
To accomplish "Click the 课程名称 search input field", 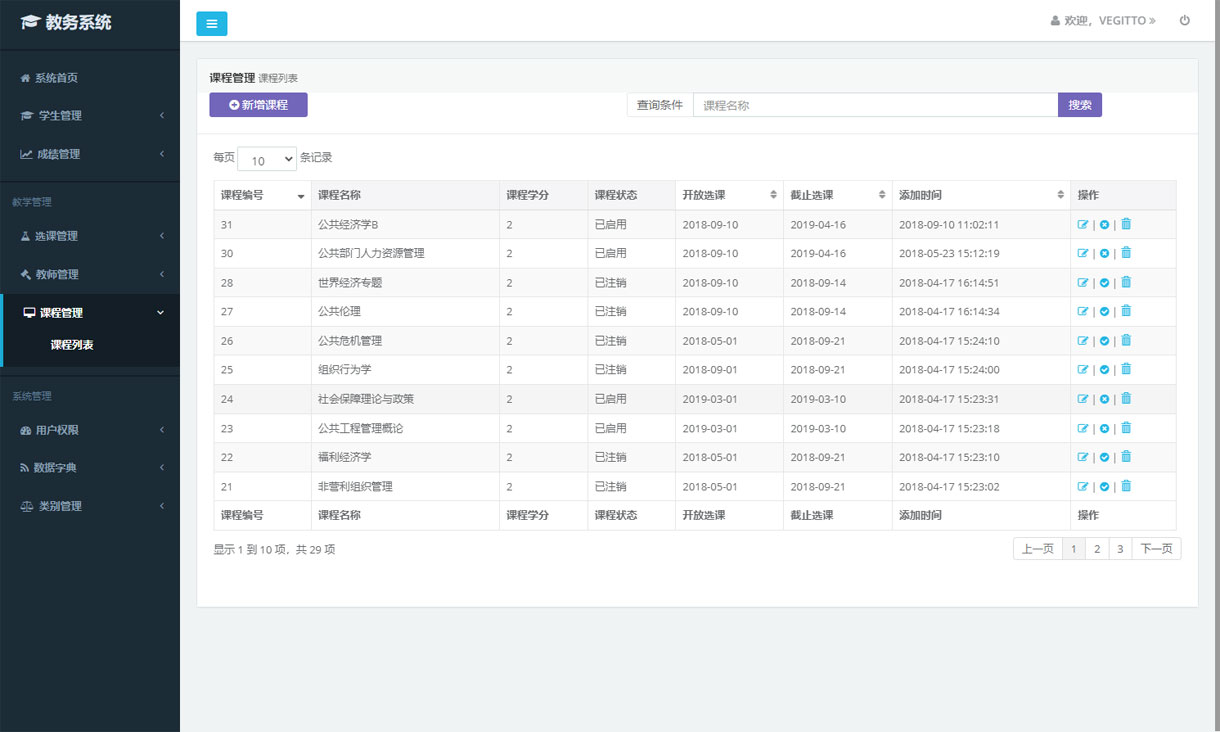I will (x=875, y=105).
